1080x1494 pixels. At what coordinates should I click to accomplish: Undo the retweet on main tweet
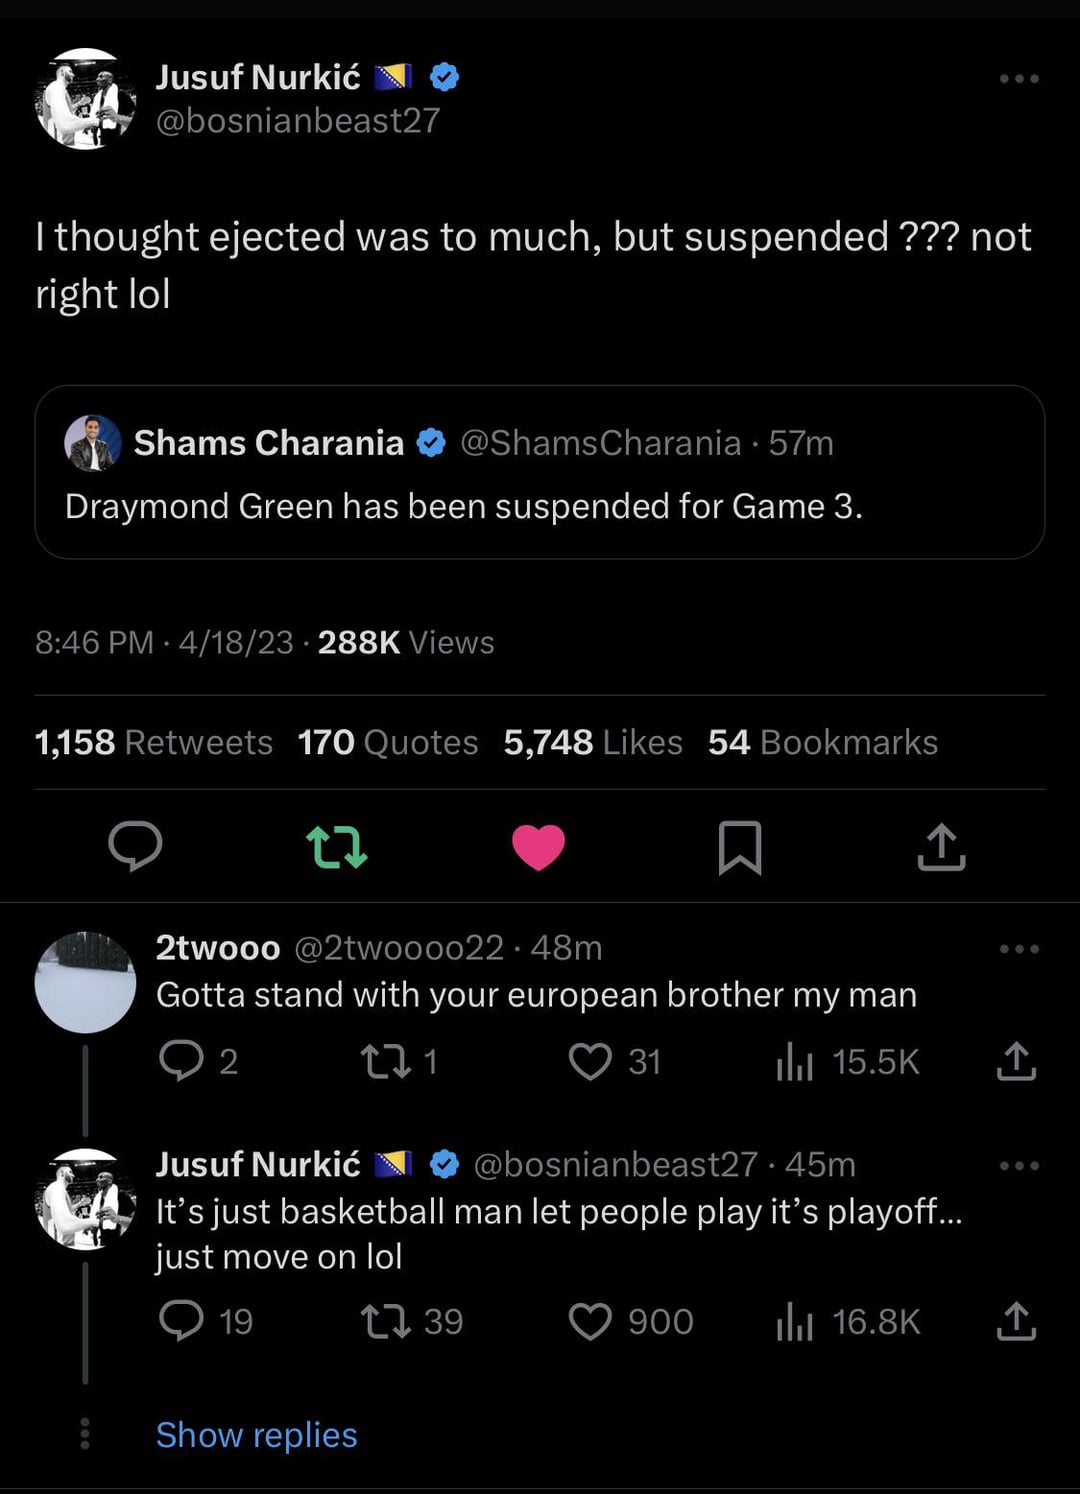pos(336,846)
